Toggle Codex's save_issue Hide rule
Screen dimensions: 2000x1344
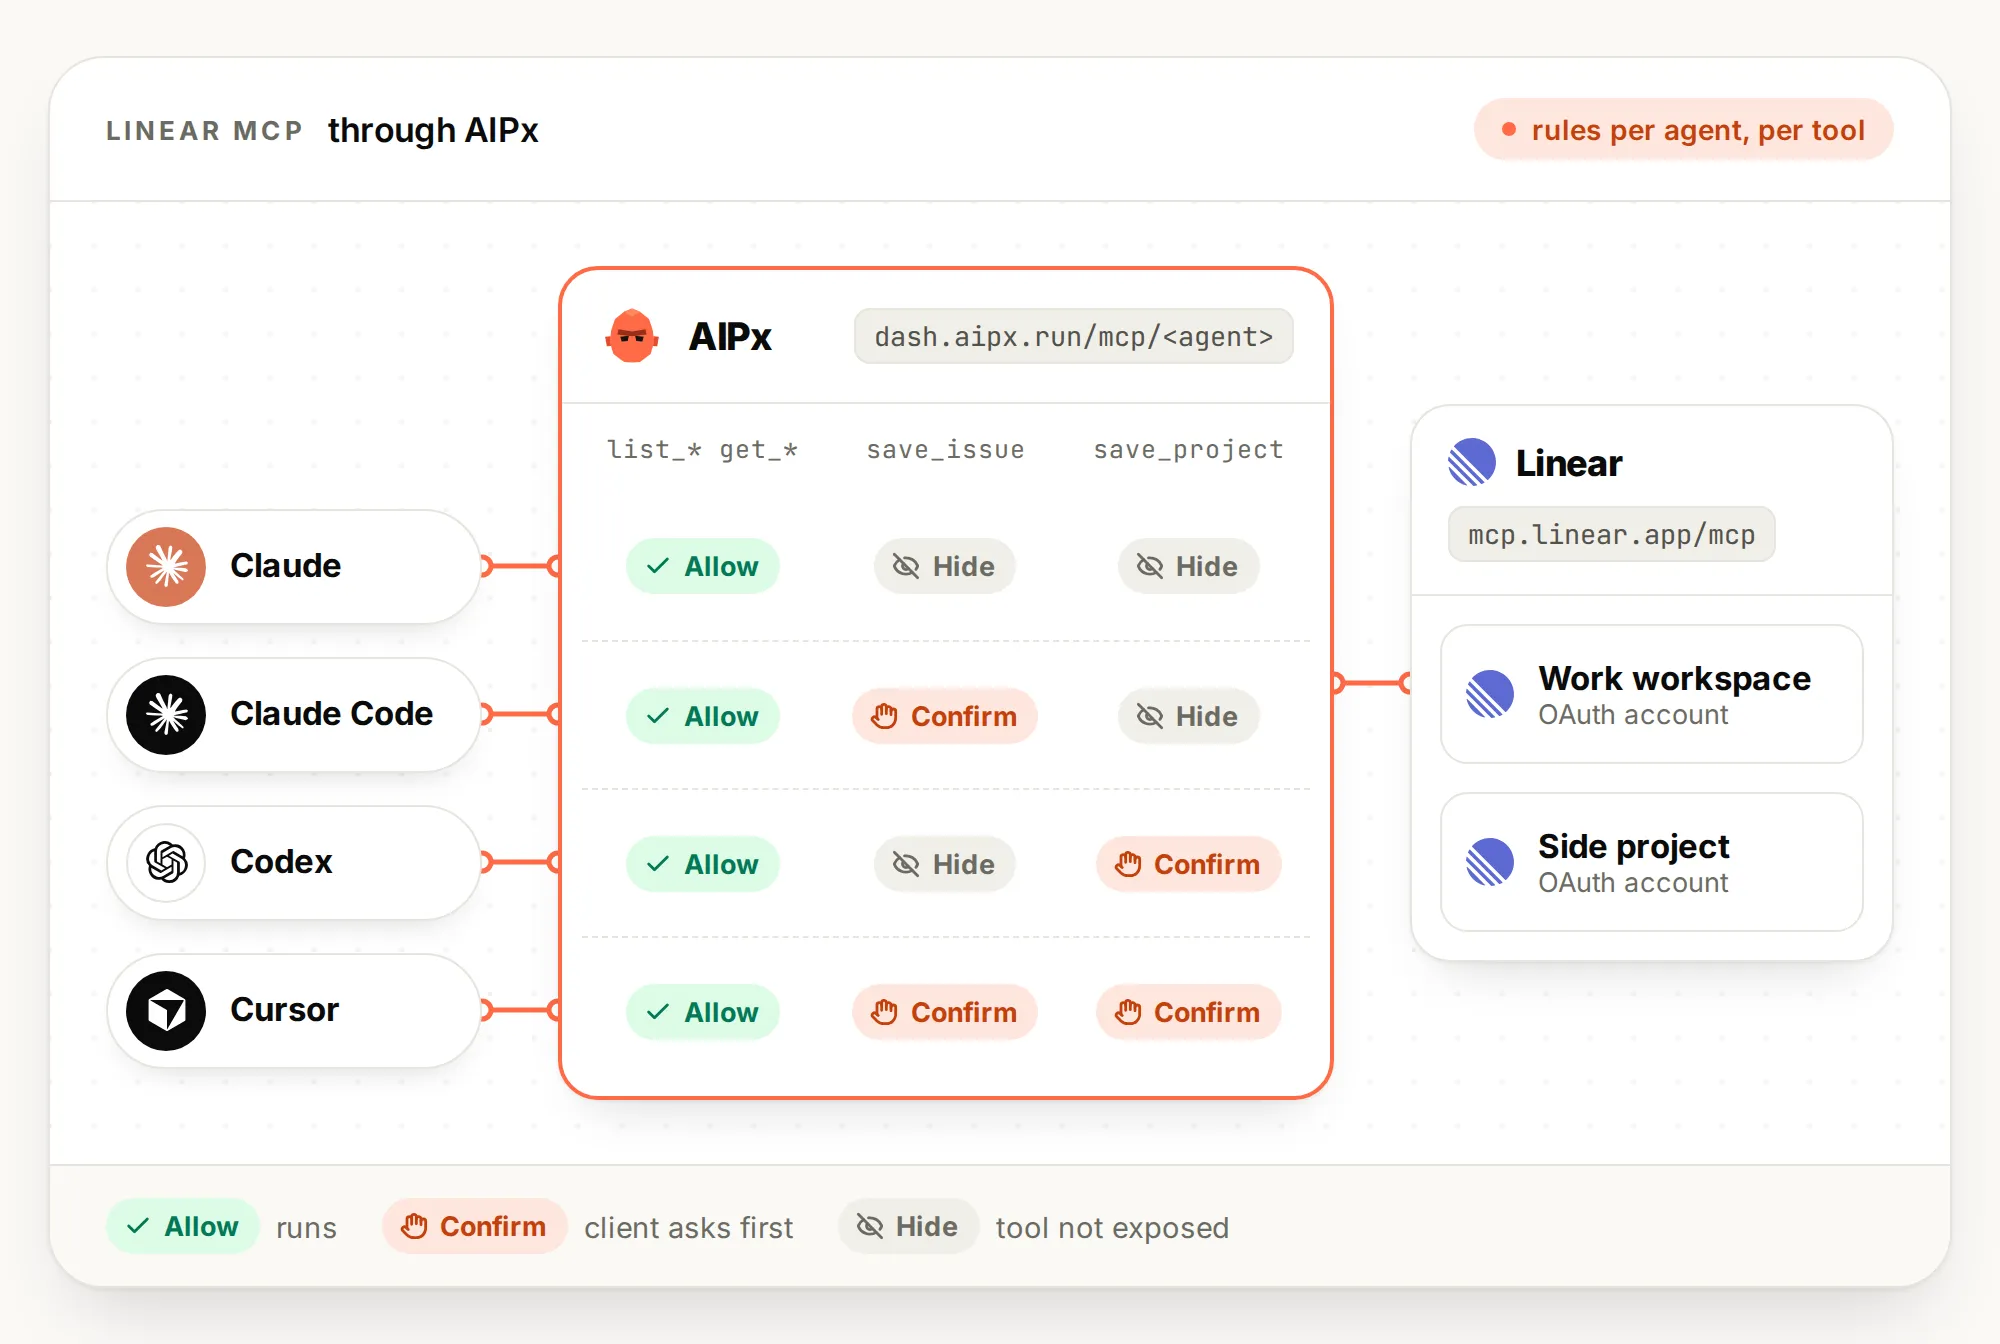click(x=945, y=864)
